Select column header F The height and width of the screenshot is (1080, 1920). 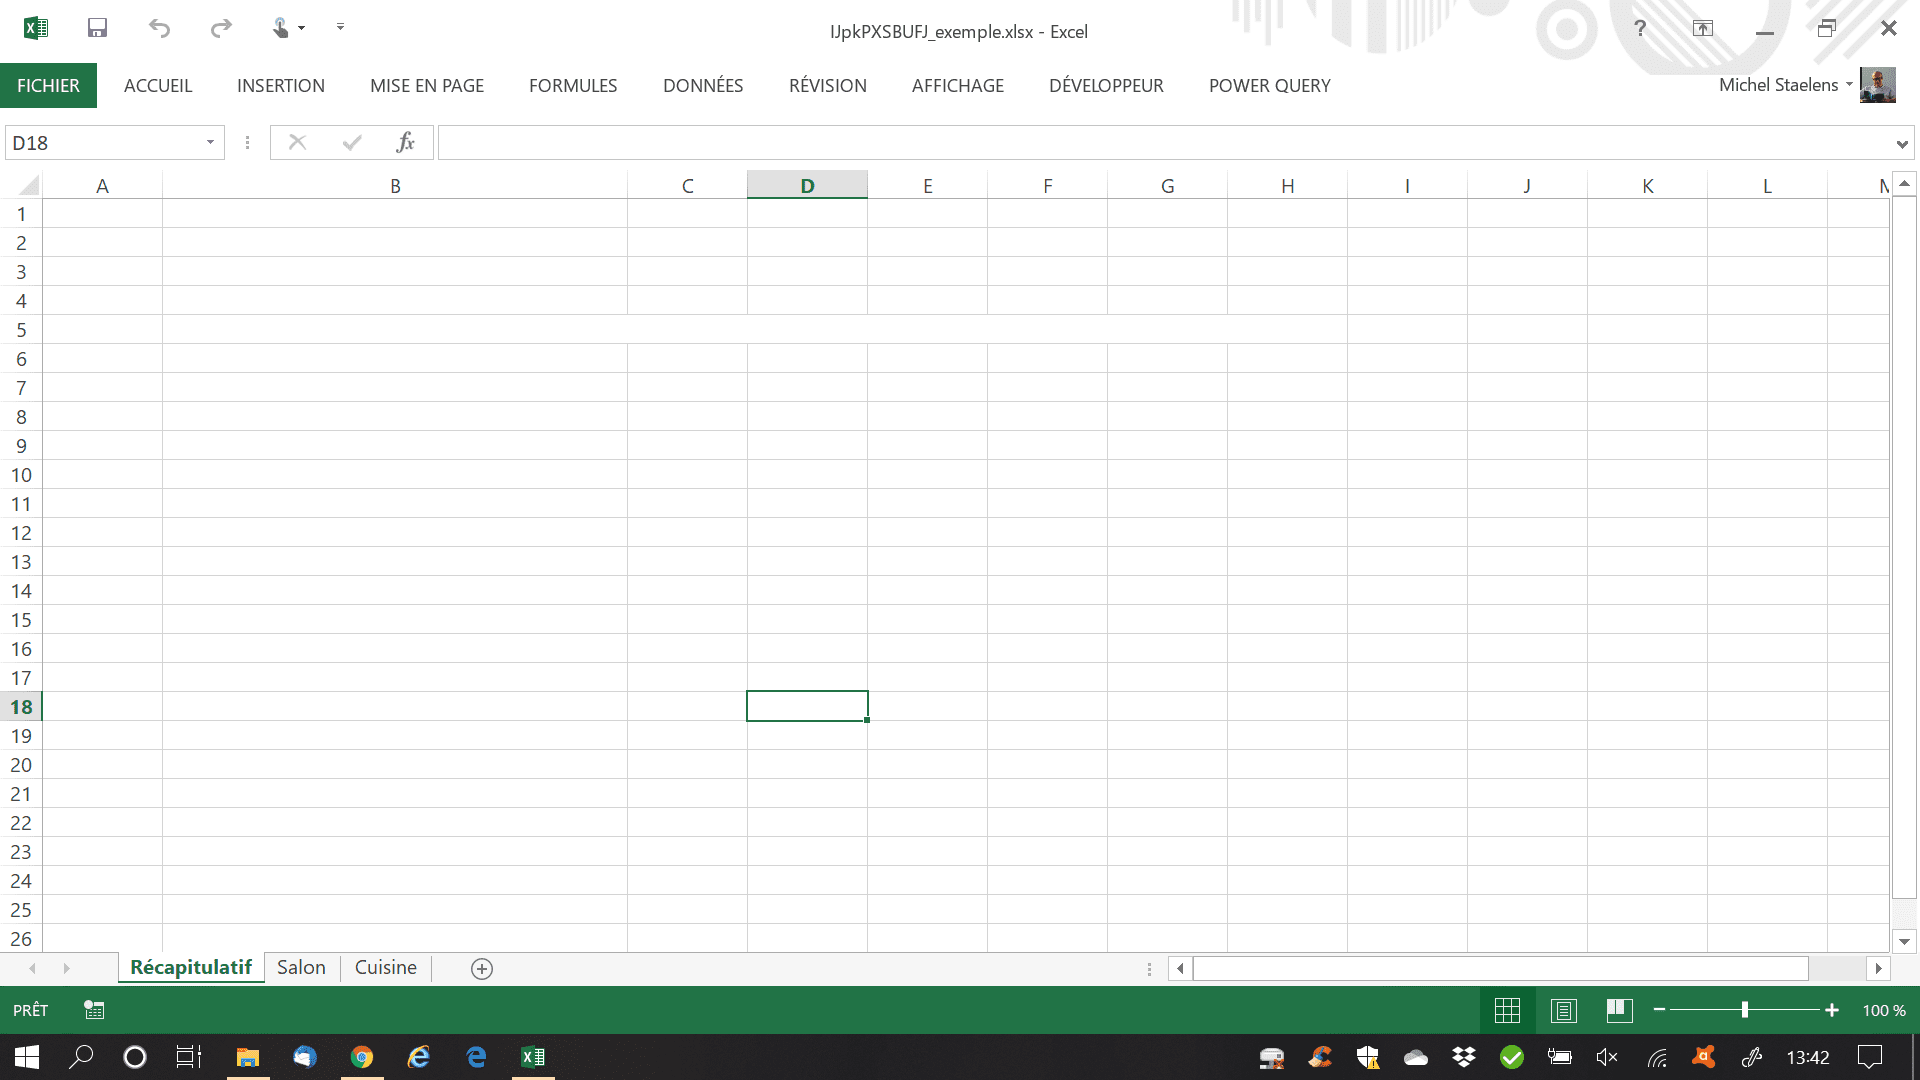[1047, 186]
